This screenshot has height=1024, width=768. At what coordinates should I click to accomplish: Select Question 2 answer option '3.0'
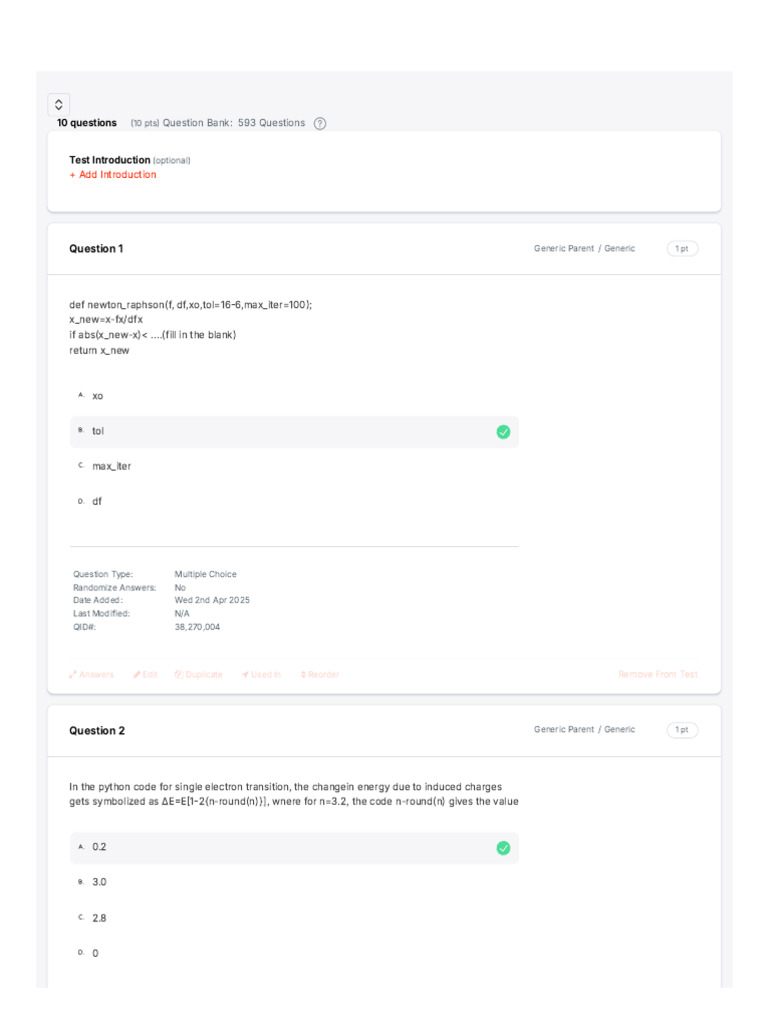[99, 882]
